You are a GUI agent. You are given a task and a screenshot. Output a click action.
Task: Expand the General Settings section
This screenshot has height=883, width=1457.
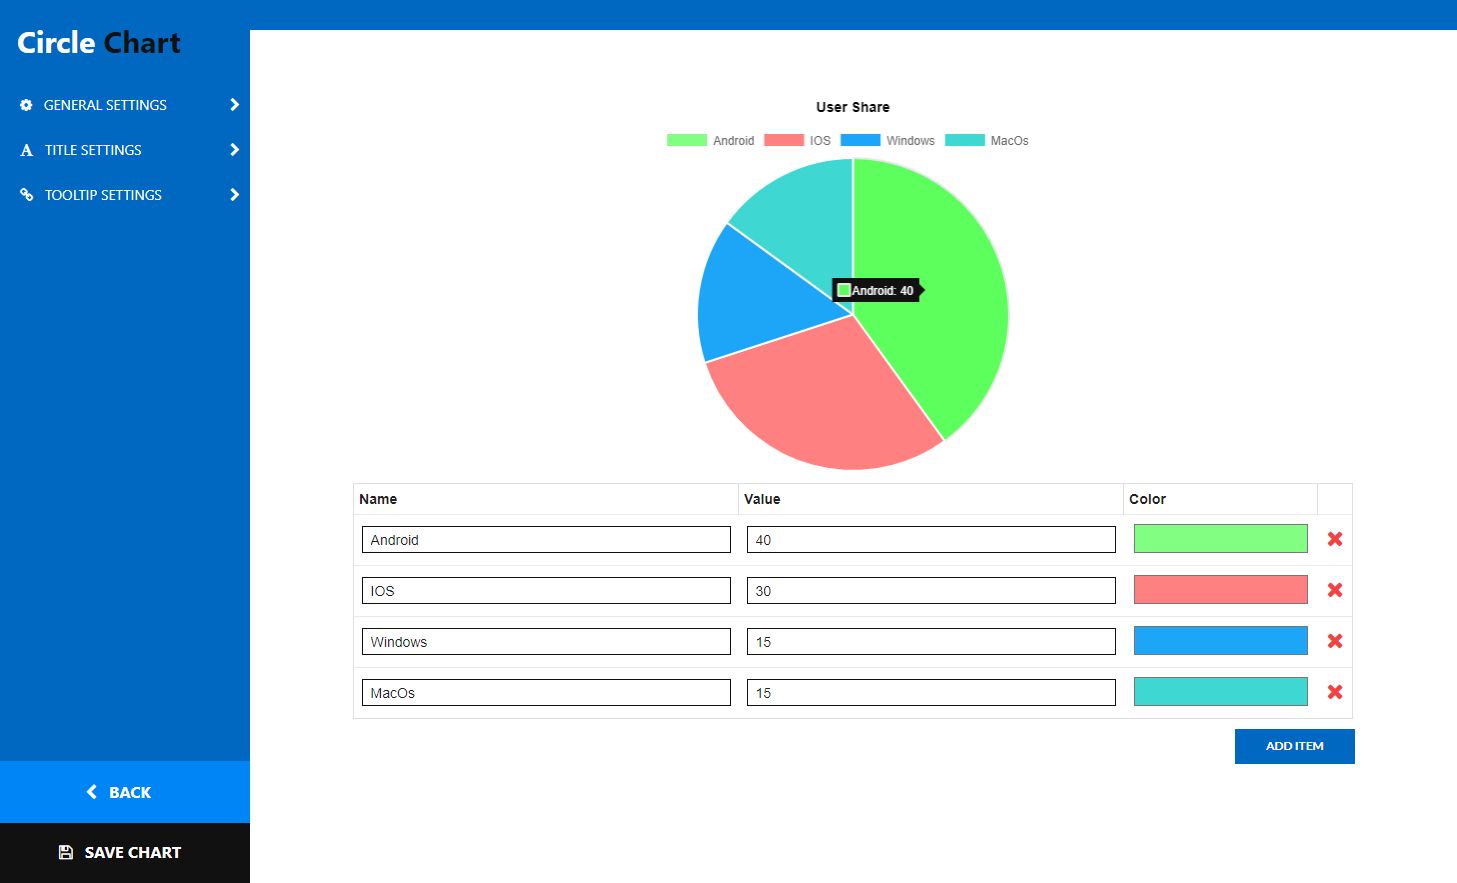[x=234, y=104]
